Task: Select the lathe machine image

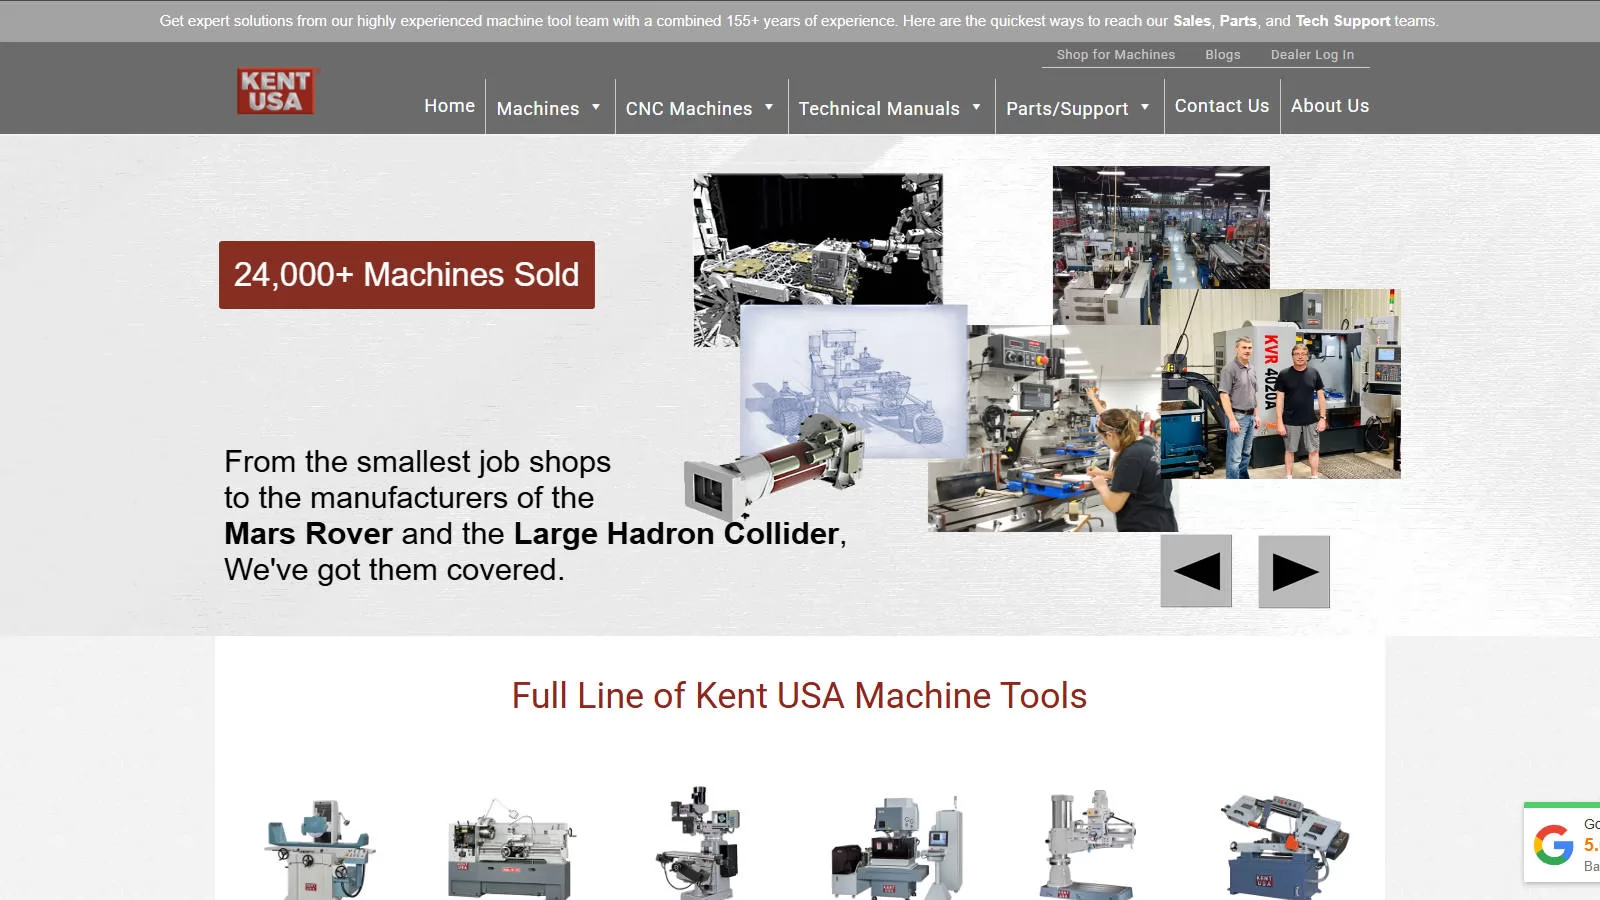Action: pyautogui.click(x=511, y=848)
